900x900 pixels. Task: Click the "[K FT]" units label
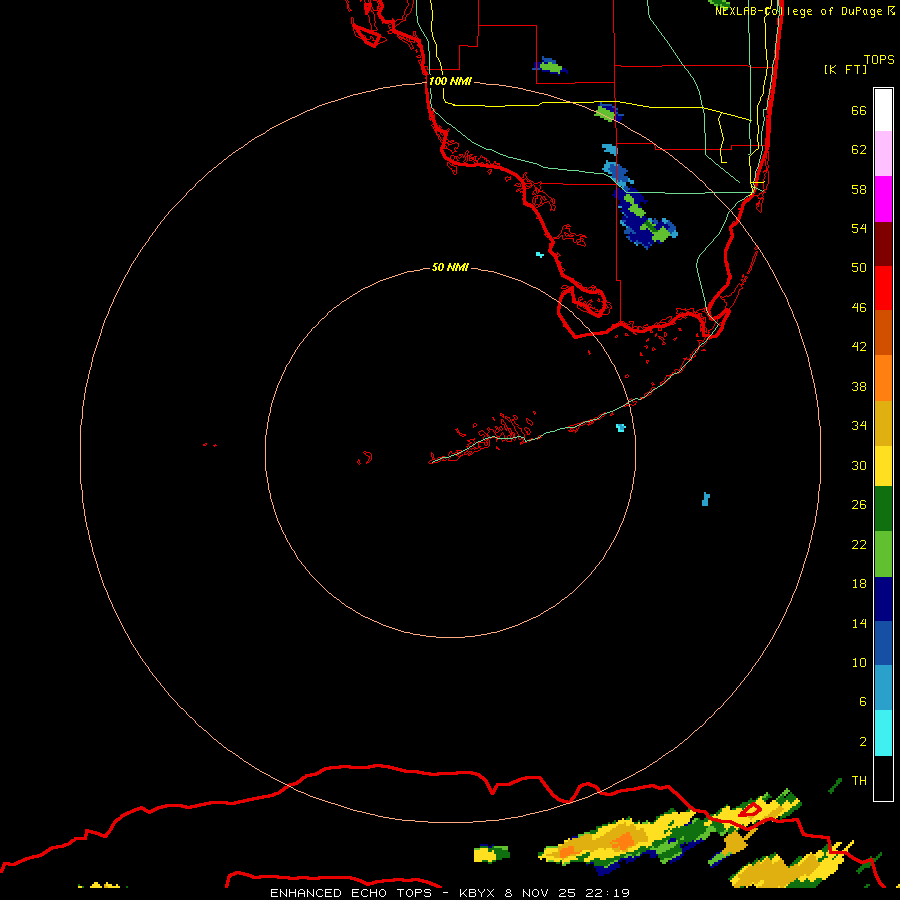845,69
